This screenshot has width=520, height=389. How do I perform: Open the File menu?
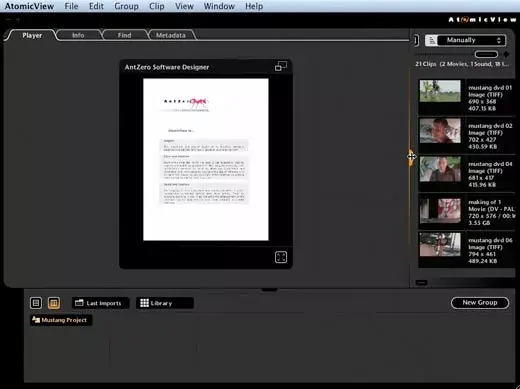tap(71, 6)
